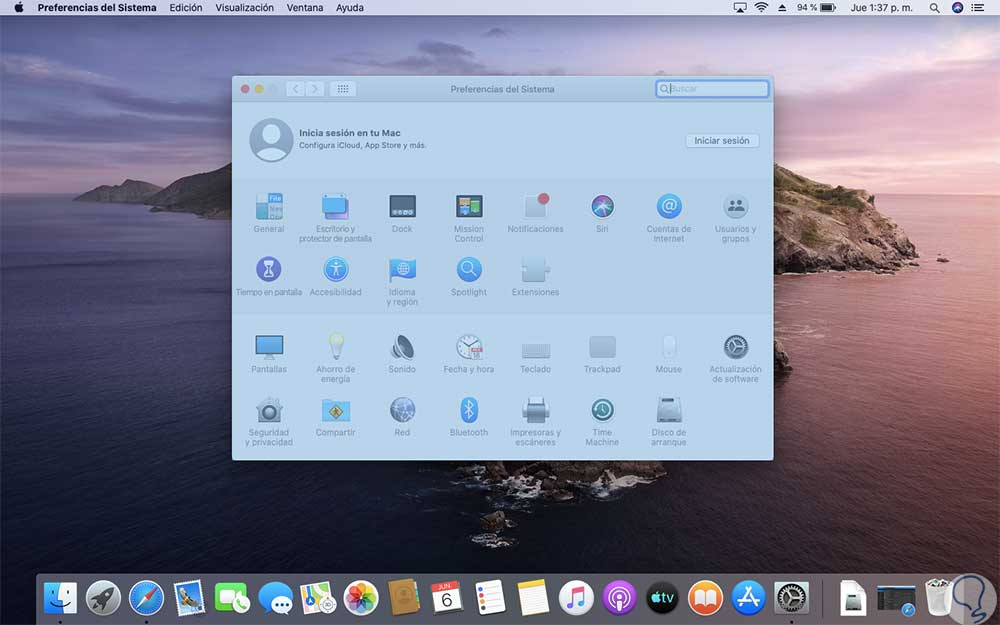Focus the Buscar search field
This screenshot has height=625, width=1000.
(x=712, y=89)
